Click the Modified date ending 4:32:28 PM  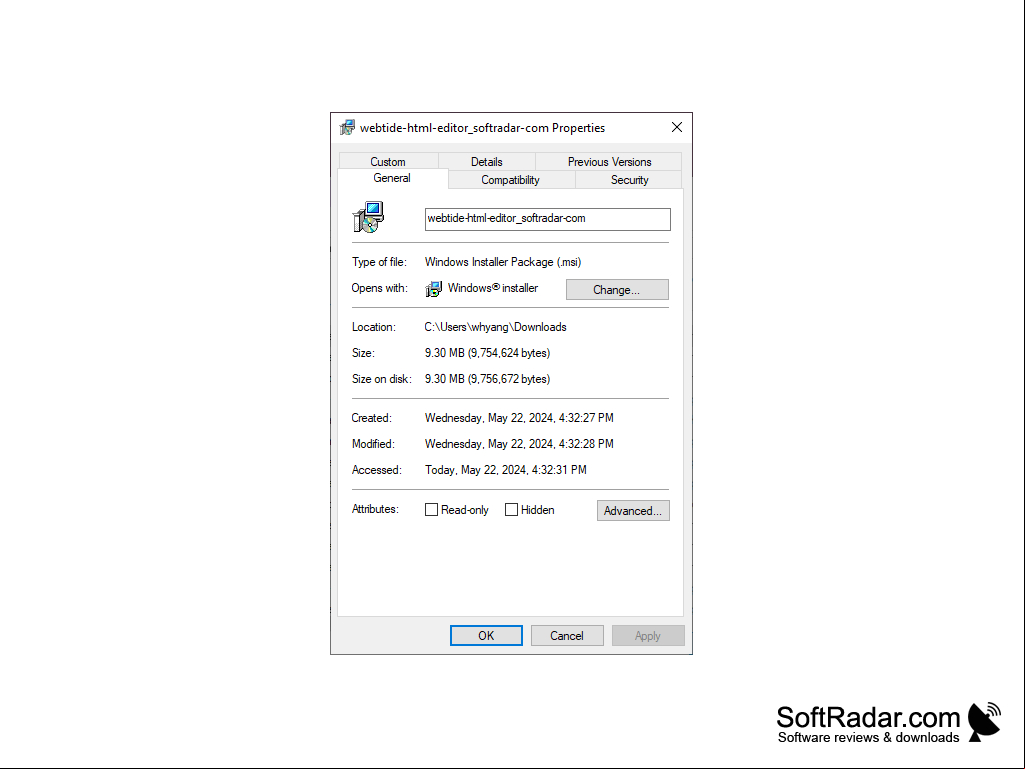coord(519,444)
